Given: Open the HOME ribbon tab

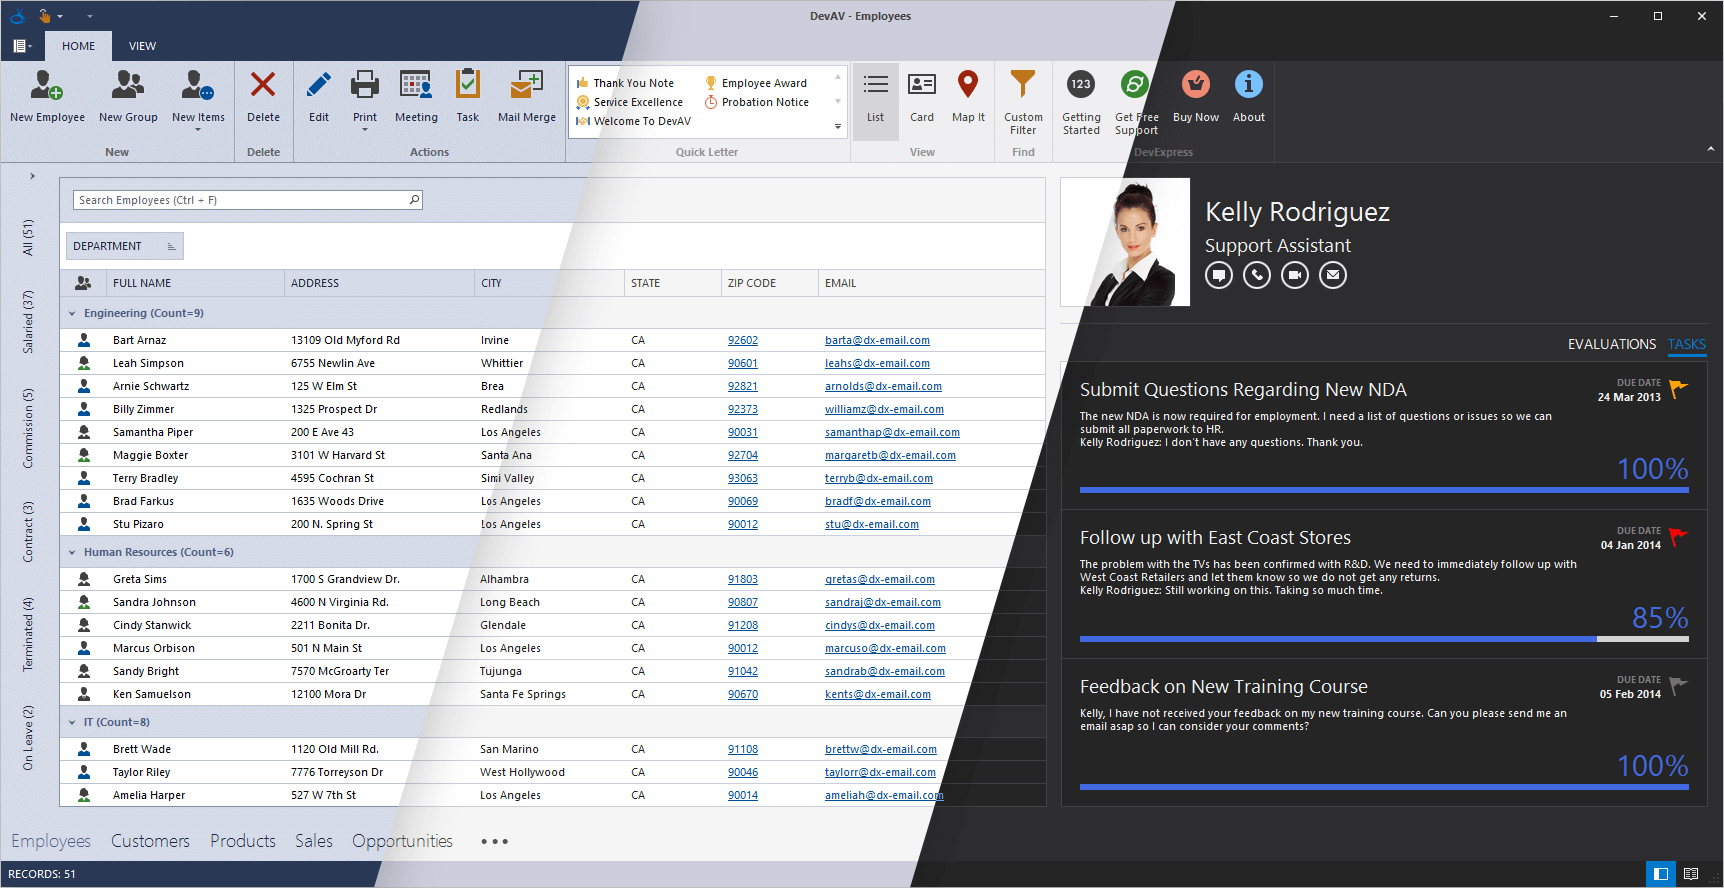Looking at the screenshot, I should click(x=78, y=46).
